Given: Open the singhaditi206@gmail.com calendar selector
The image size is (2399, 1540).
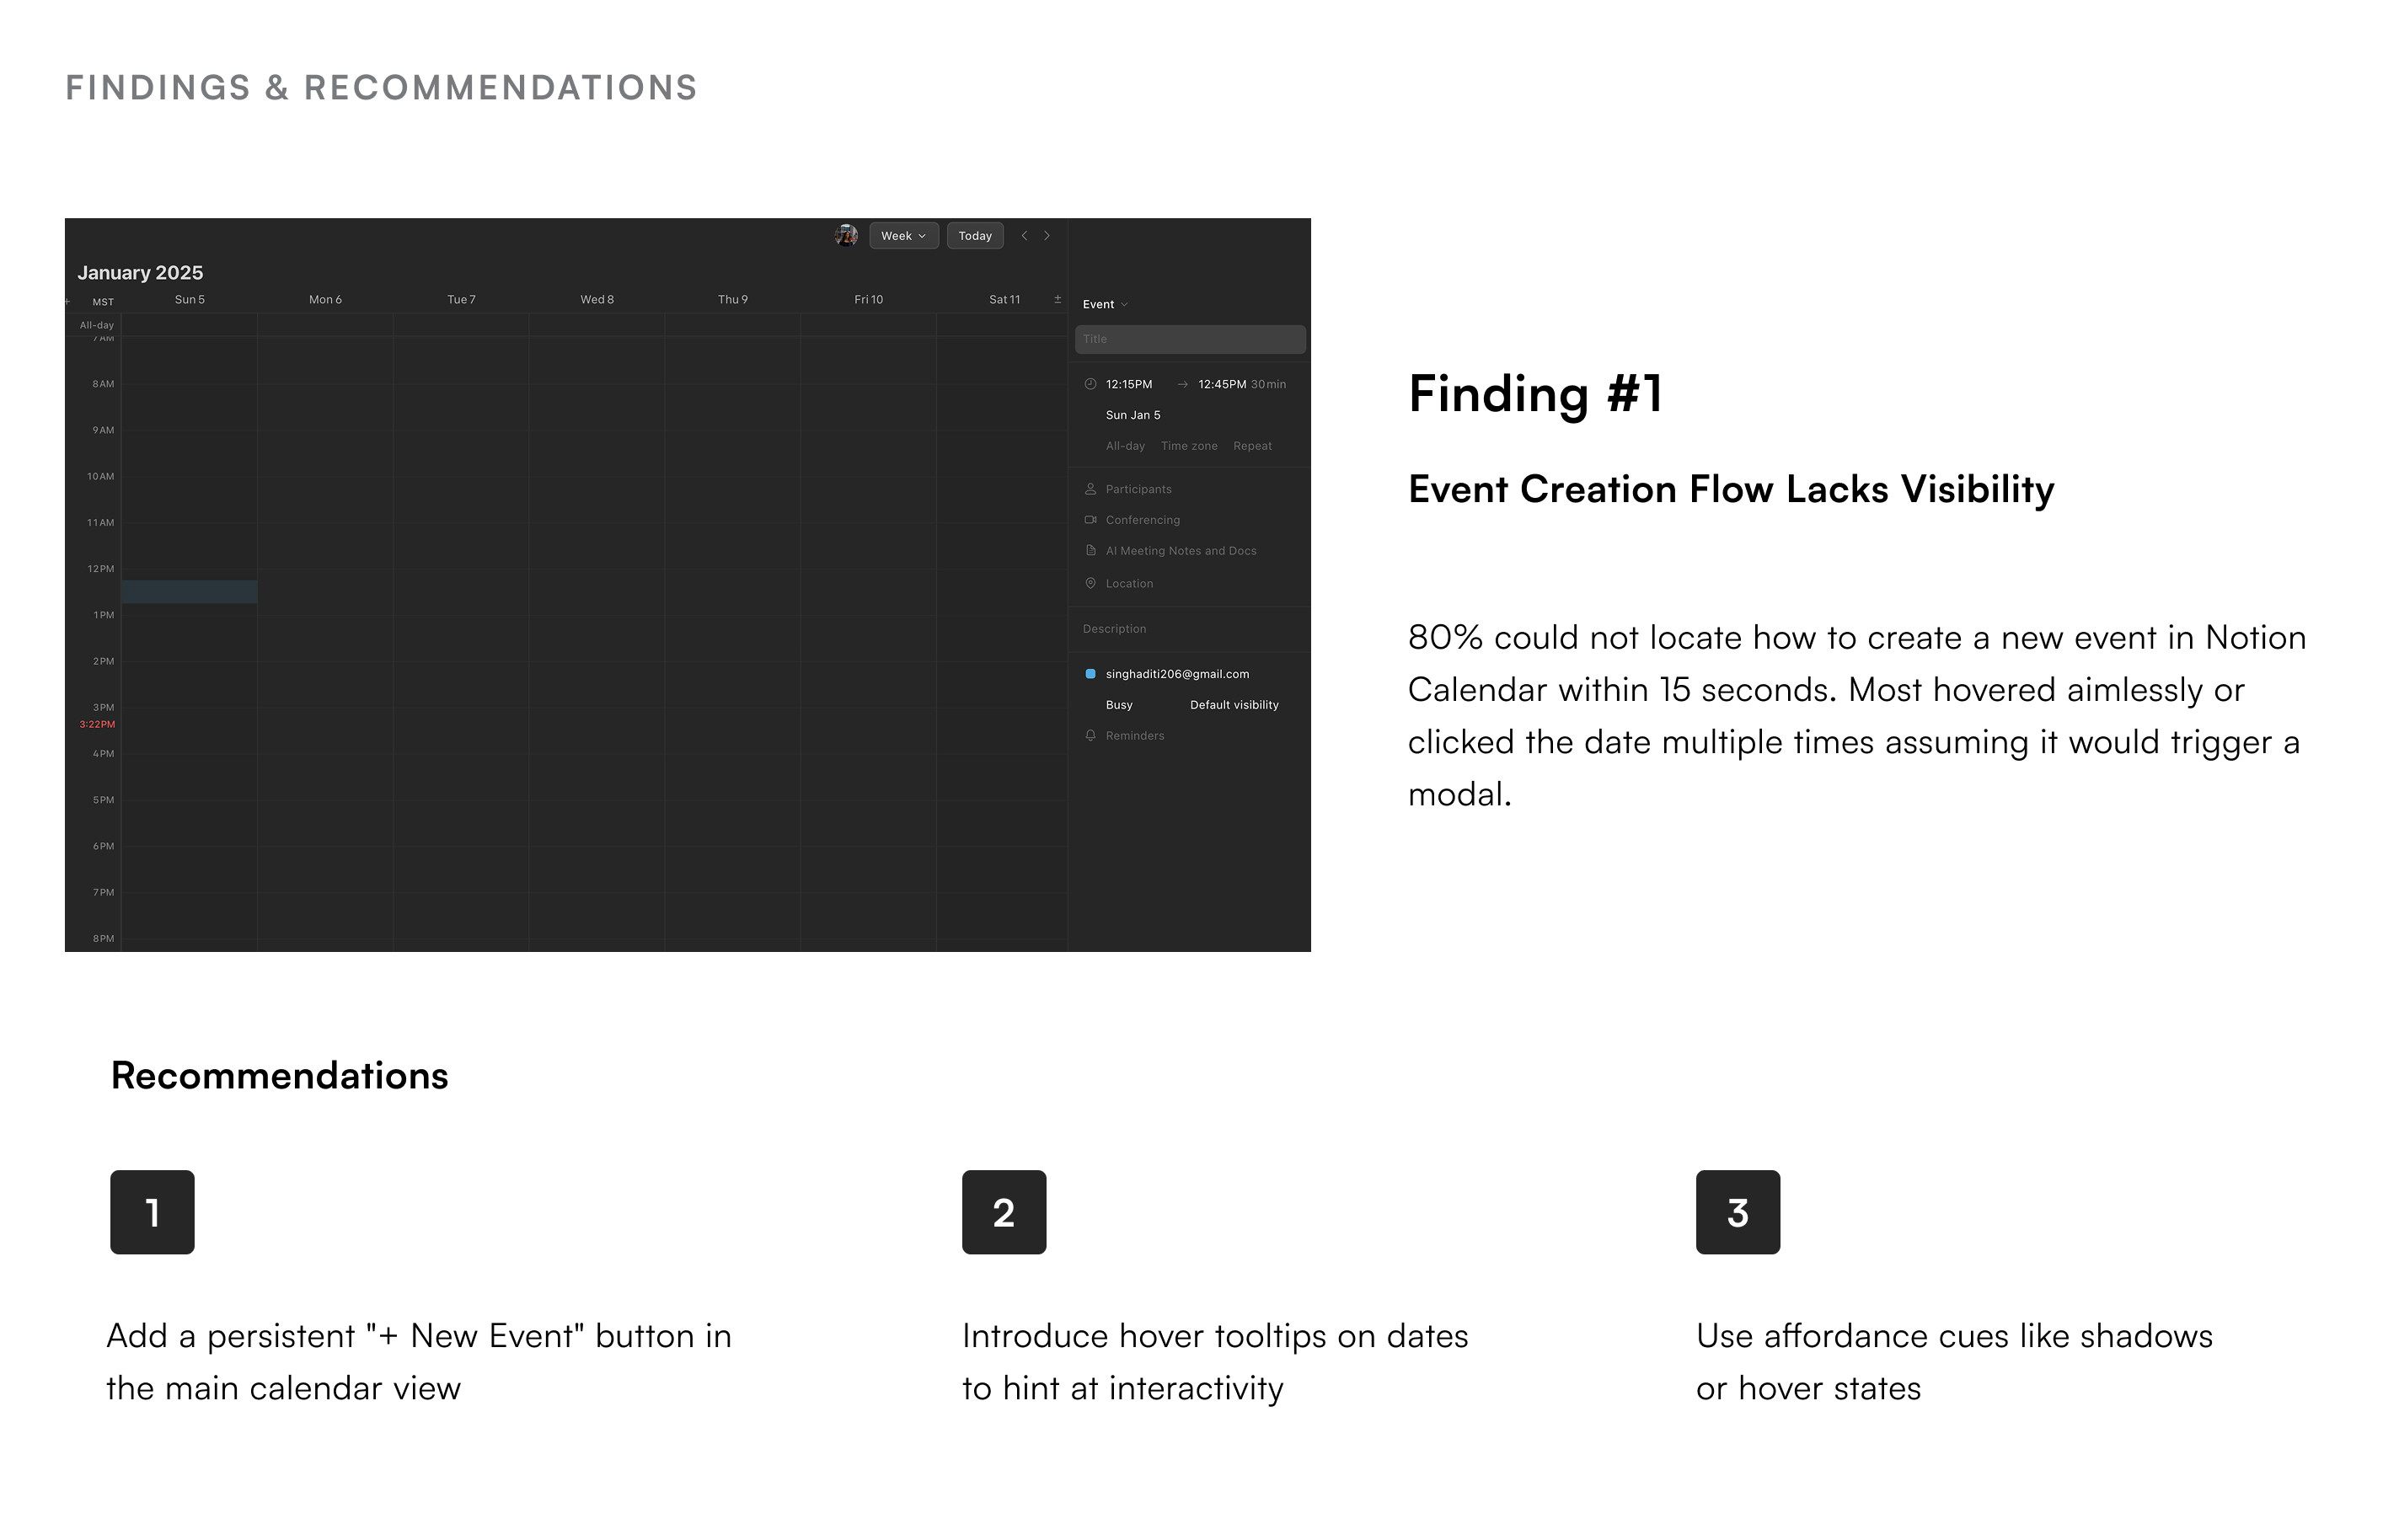Looking at the screenshot, I should pos(1177,674).
